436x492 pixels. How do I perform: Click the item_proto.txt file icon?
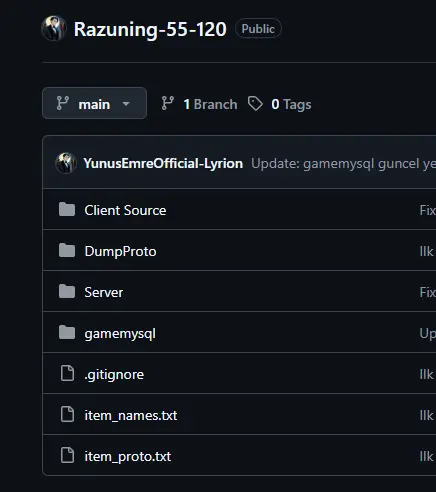67,455
